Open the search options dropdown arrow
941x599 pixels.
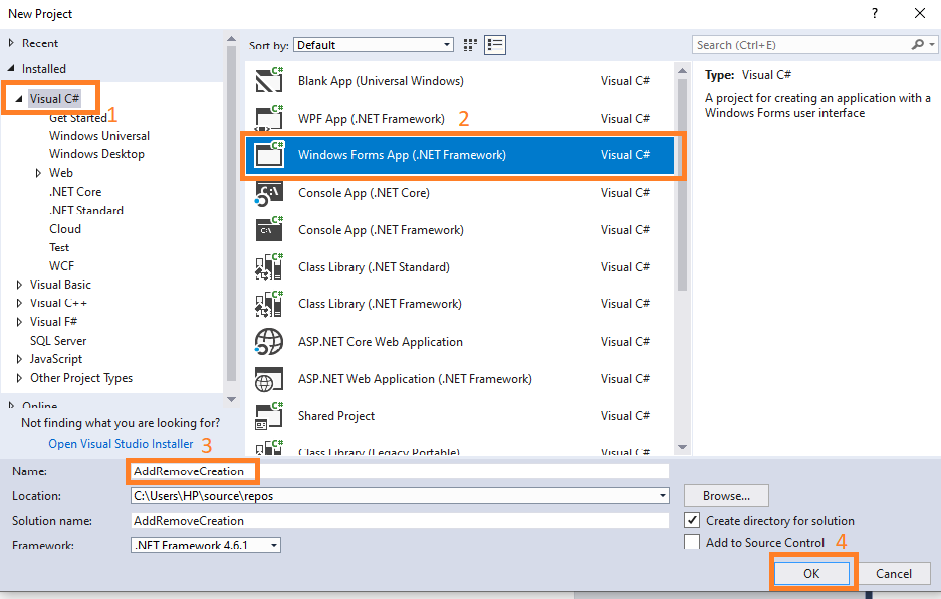[931, 44]
